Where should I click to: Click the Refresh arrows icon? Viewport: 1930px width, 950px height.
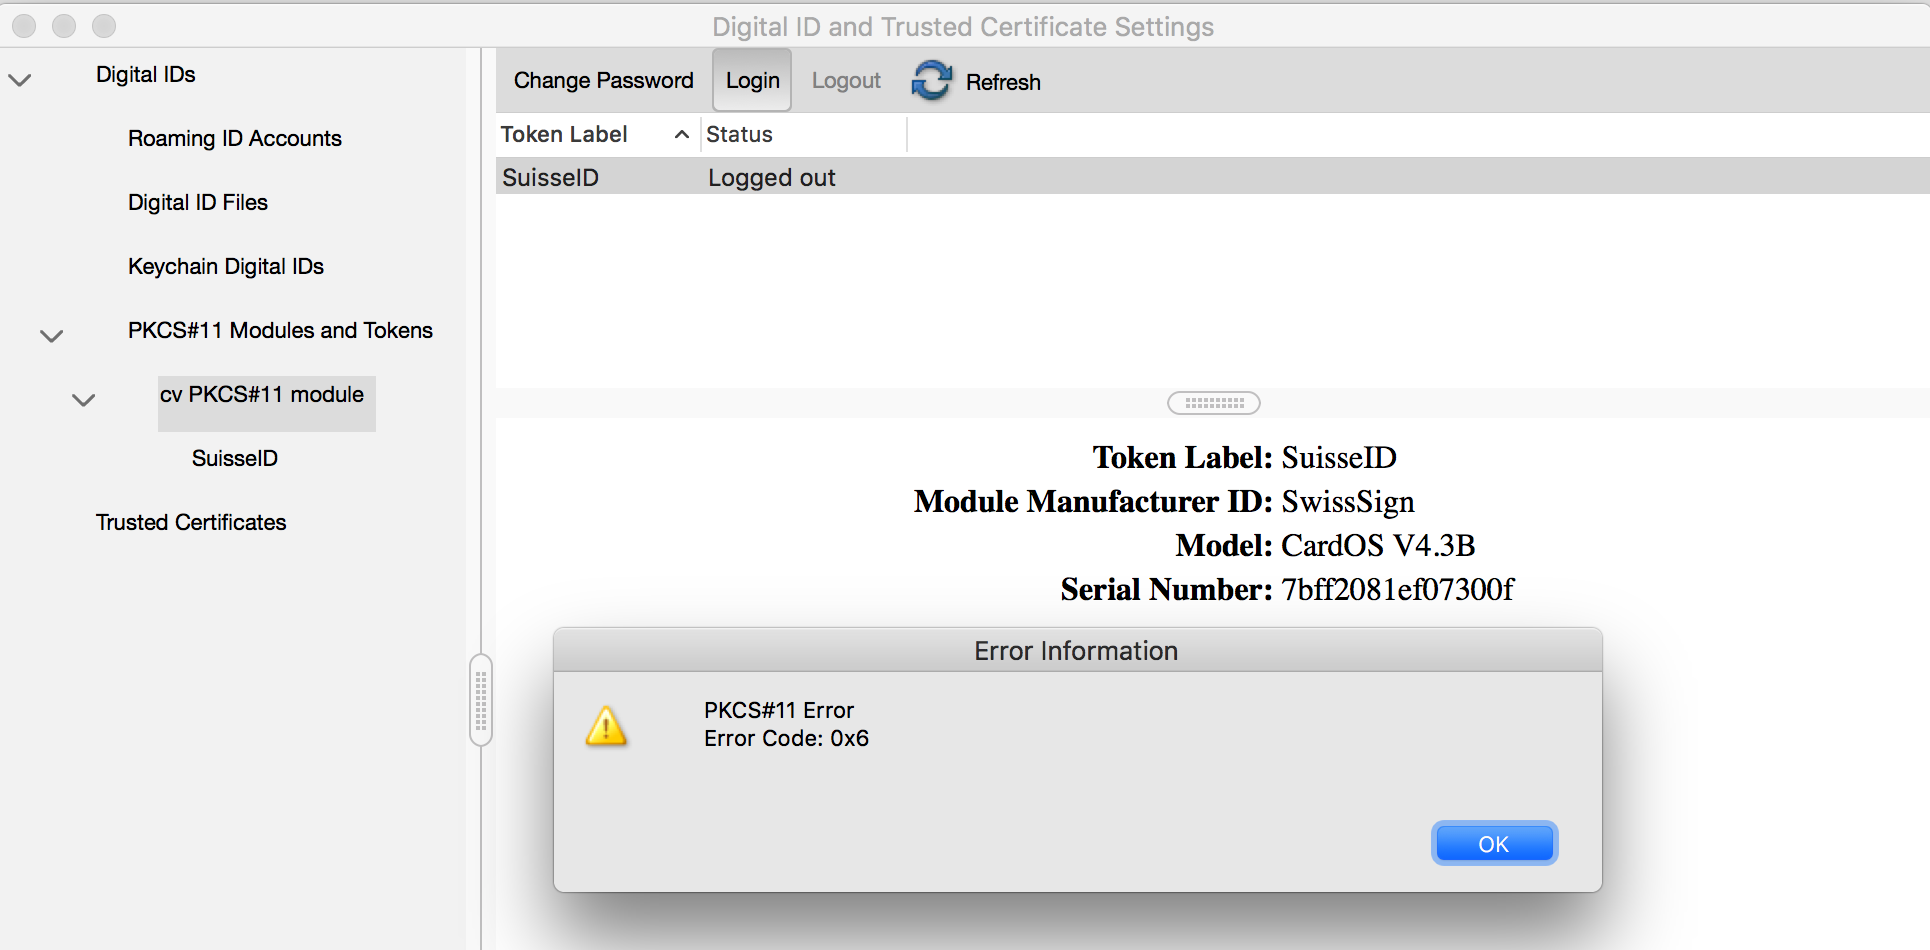[x=931, y=81]
